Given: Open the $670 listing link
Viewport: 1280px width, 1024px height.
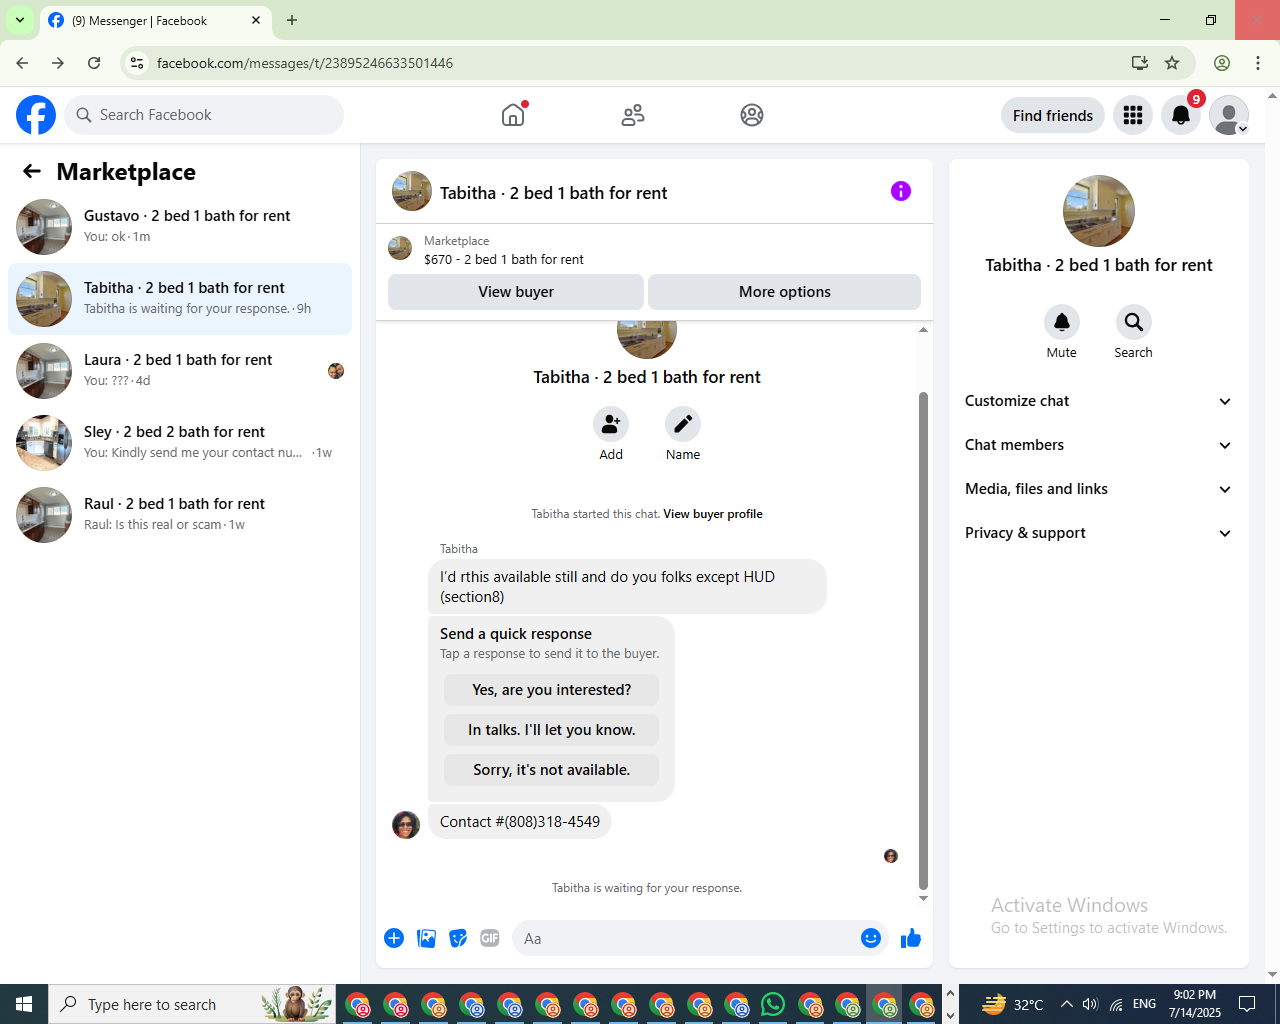Looking at the screenshot, I should tap(504, 259).
